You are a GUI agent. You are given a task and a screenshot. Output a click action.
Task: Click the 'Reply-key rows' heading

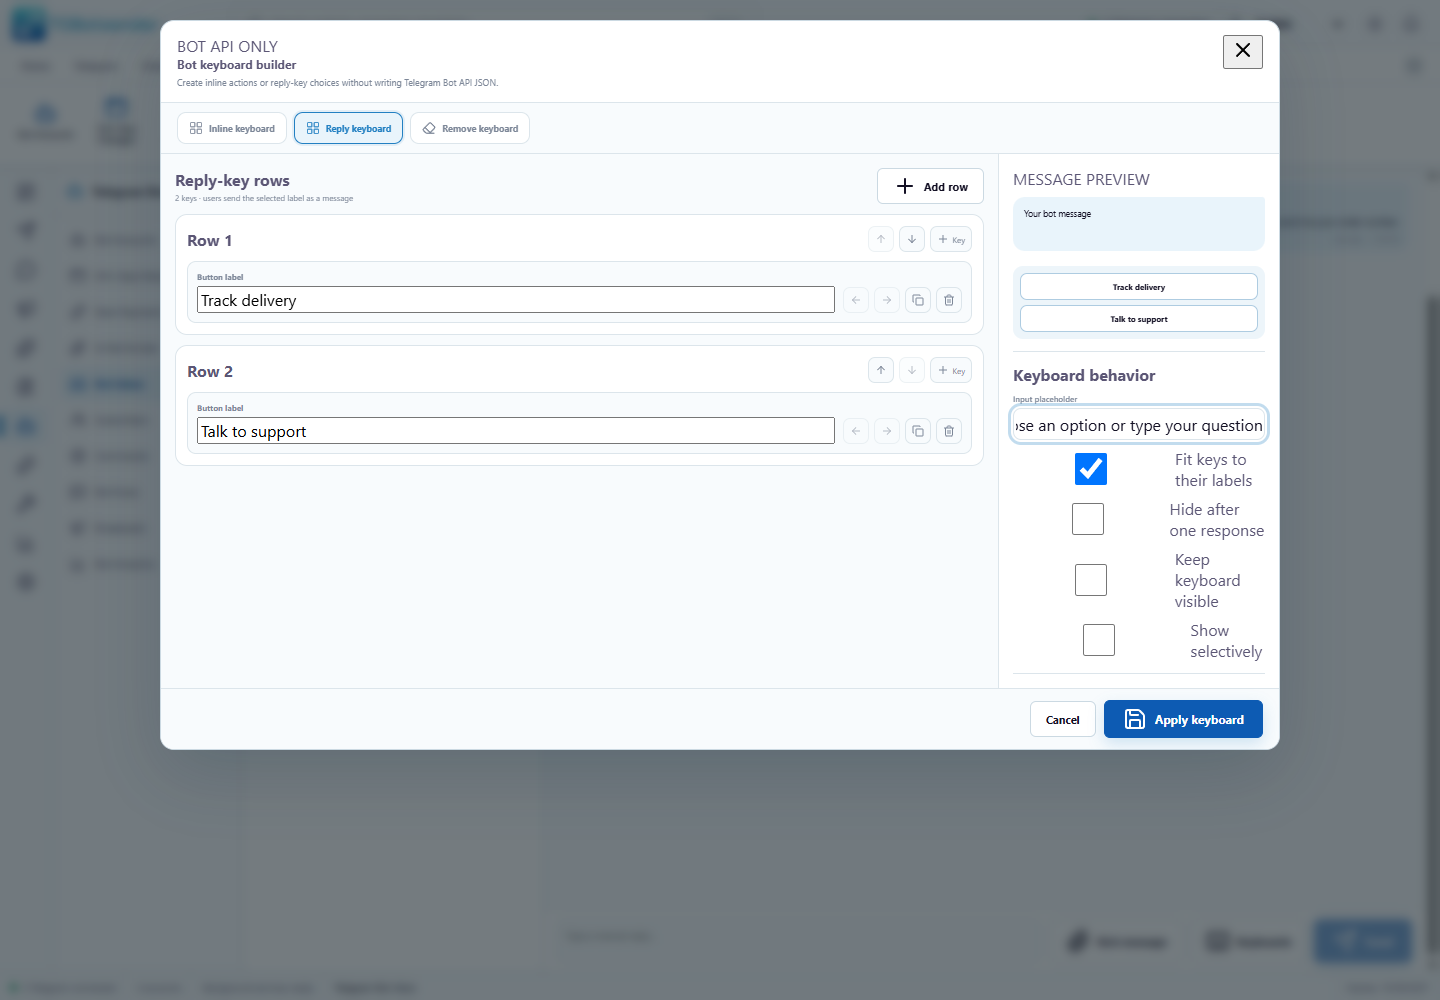coord(232,181)
